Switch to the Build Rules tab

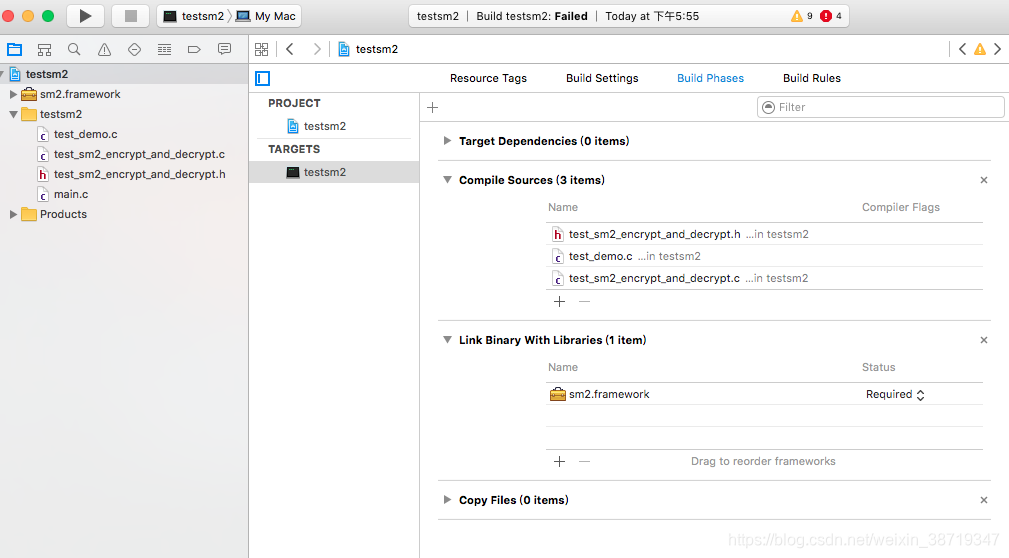point(811,78)
